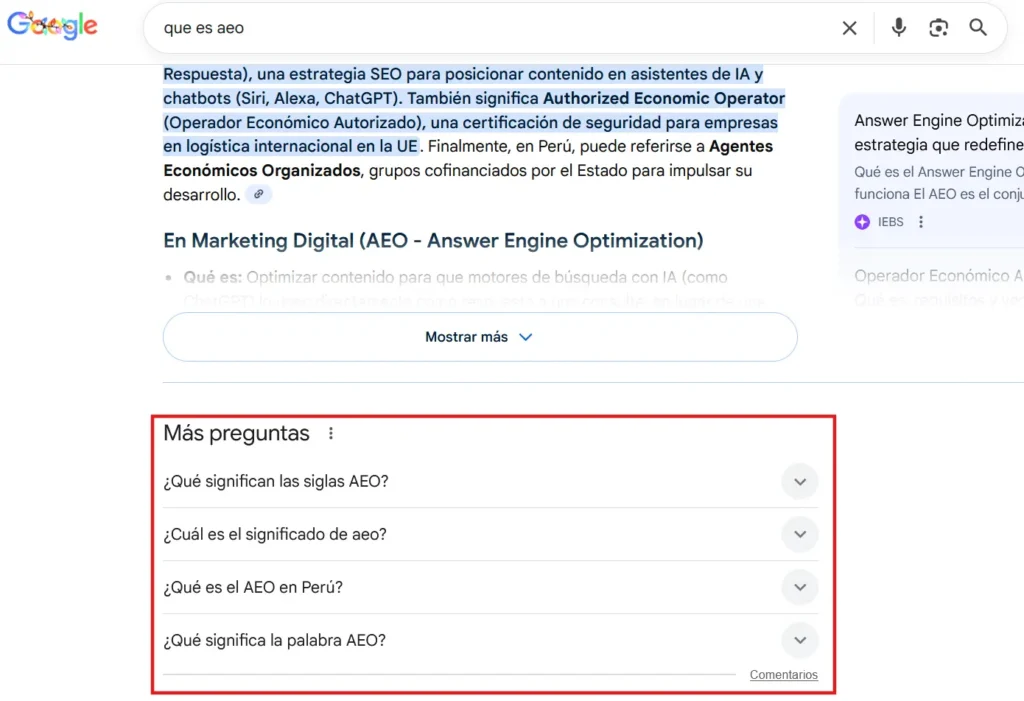Click heading "En Marketing Digital (AEO - Answer Engine Optimization)"

tap(433, 240)
